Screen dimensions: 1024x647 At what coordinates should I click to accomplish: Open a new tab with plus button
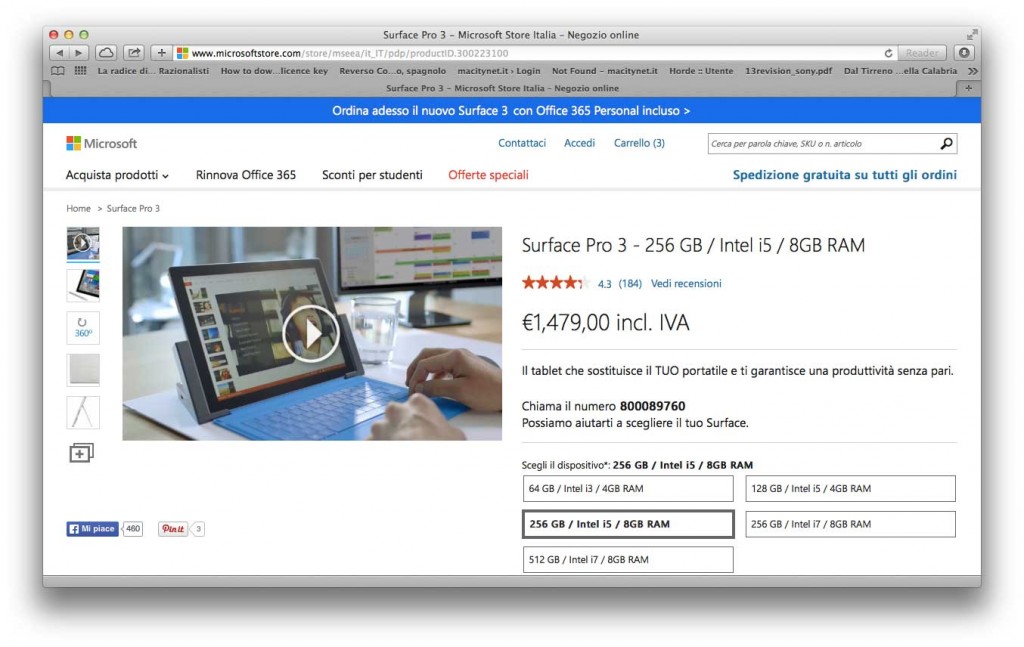[x=968, y=88]
